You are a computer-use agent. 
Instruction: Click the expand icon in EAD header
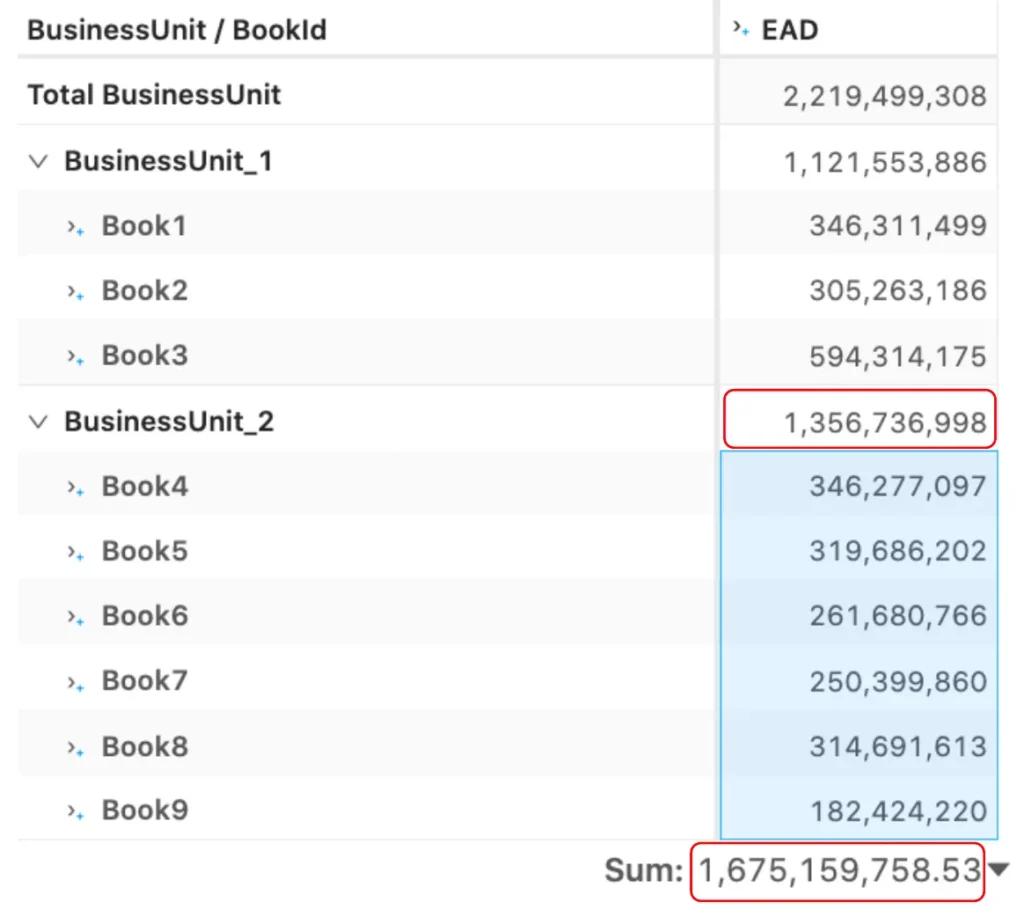[741, 29]
